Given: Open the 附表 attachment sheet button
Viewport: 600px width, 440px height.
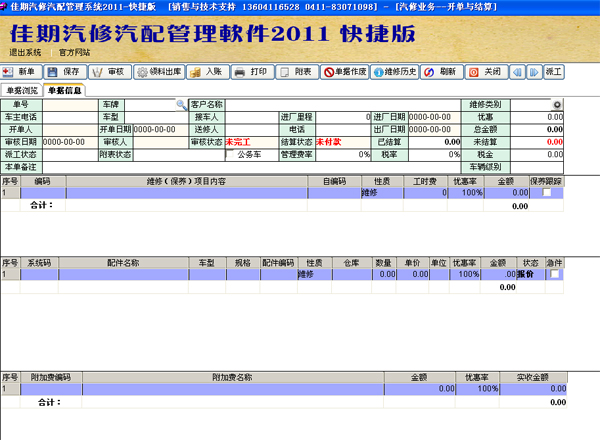Looking at the screenshot, I should pos(297,72).
